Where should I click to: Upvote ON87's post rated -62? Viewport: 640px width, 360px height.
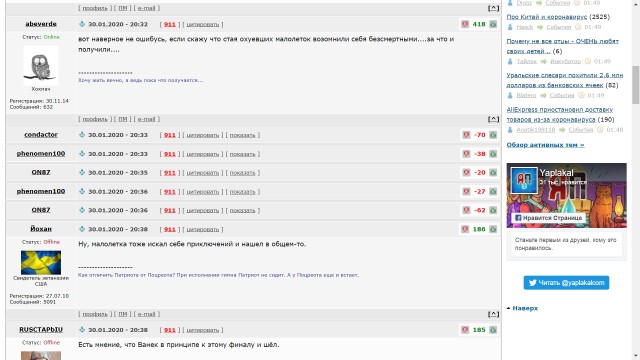(493, 210)
